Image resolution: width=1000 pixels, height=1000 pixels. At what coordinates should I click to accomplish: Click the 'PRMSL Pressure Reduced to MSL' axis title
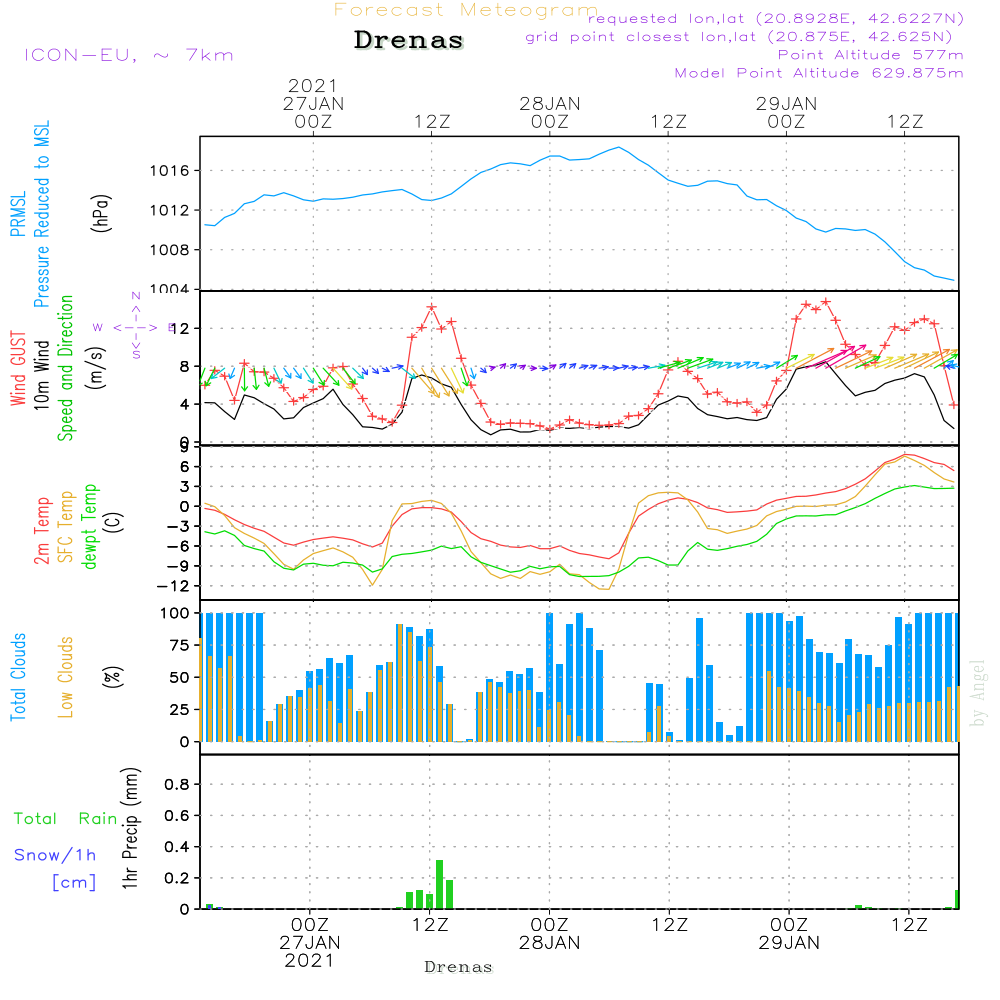coord(30,214)
